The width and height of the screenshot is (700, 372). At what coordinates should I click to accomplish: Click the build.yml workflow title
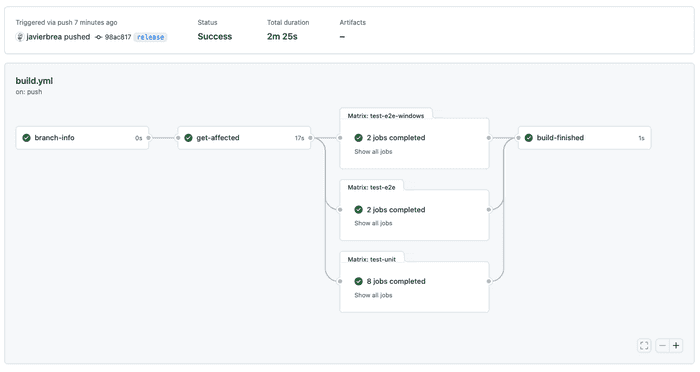click(x=34, y=81)
